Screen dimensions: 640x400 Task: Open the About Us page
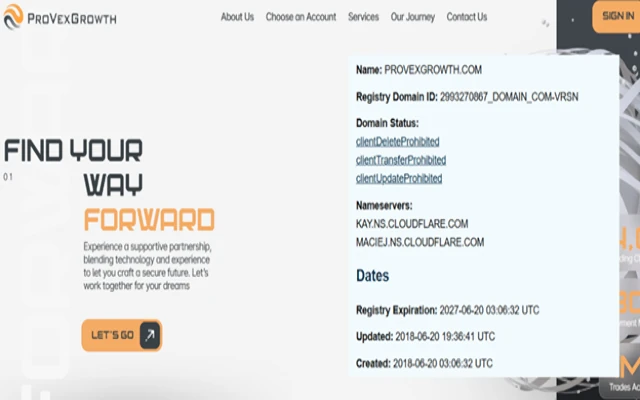tap(237, 17)
